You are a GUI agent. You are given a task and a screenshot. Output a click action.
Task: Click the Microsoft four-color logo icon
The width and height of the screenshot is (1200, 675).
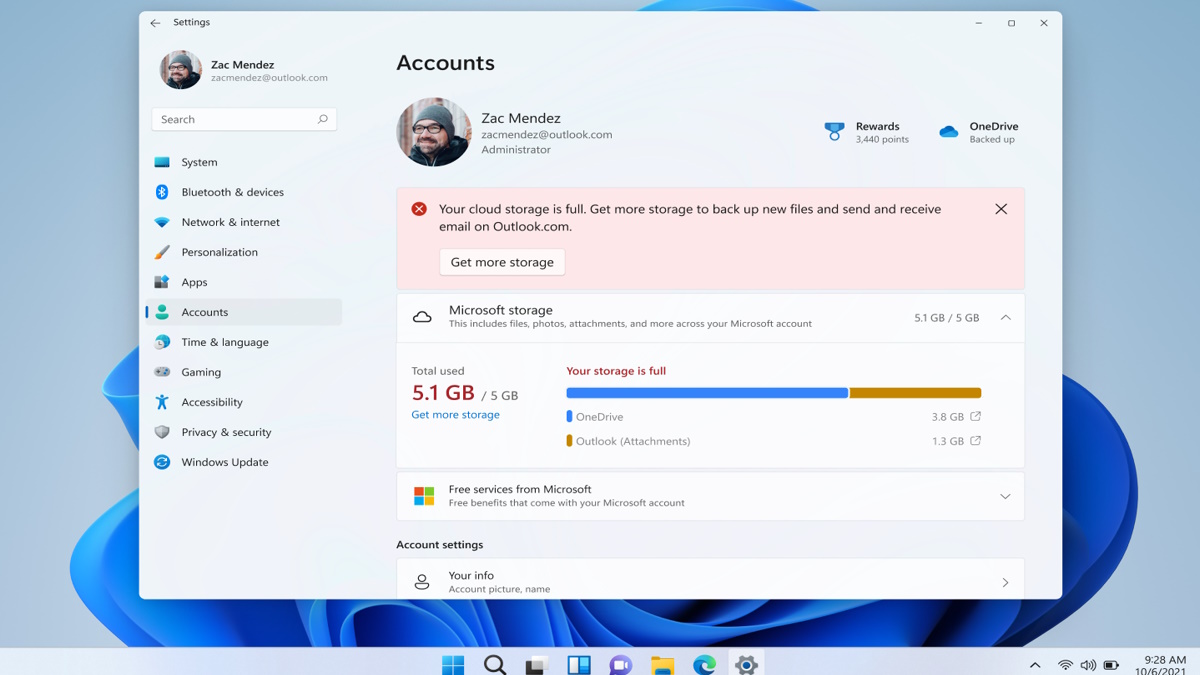click(x=424, y=496)
